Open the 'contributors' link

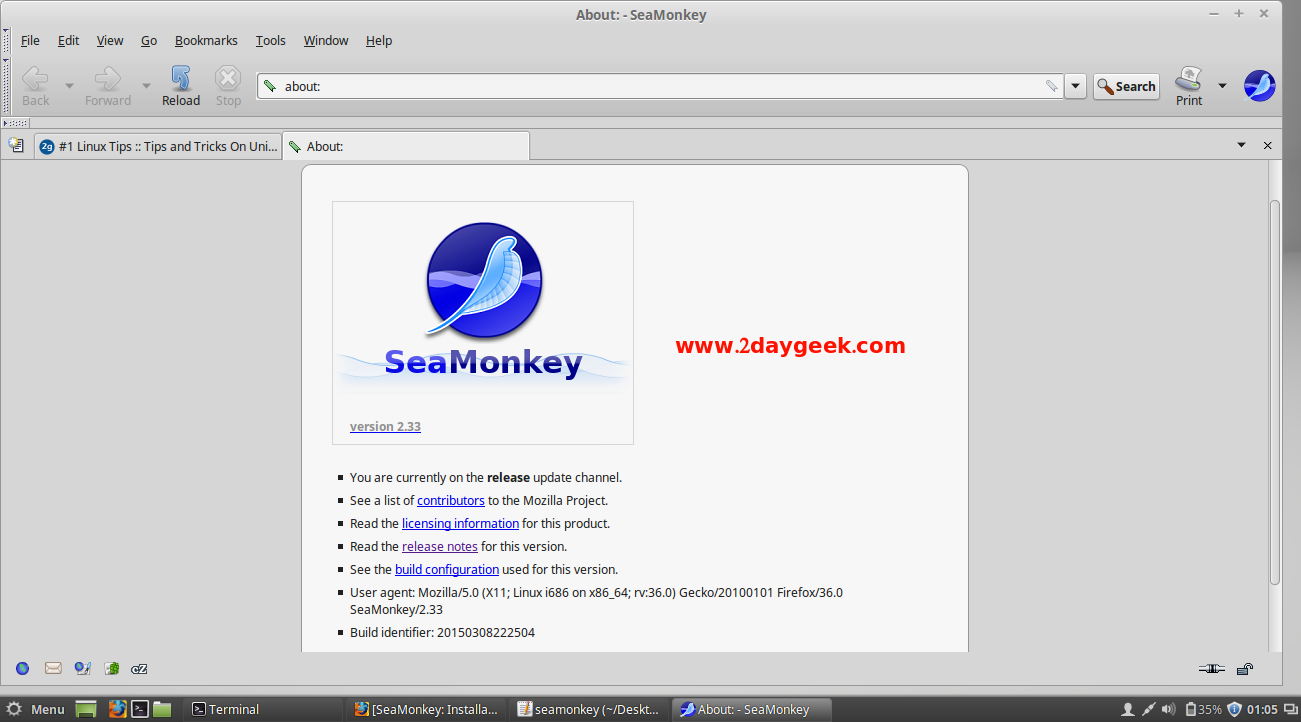tap(451, 500)
